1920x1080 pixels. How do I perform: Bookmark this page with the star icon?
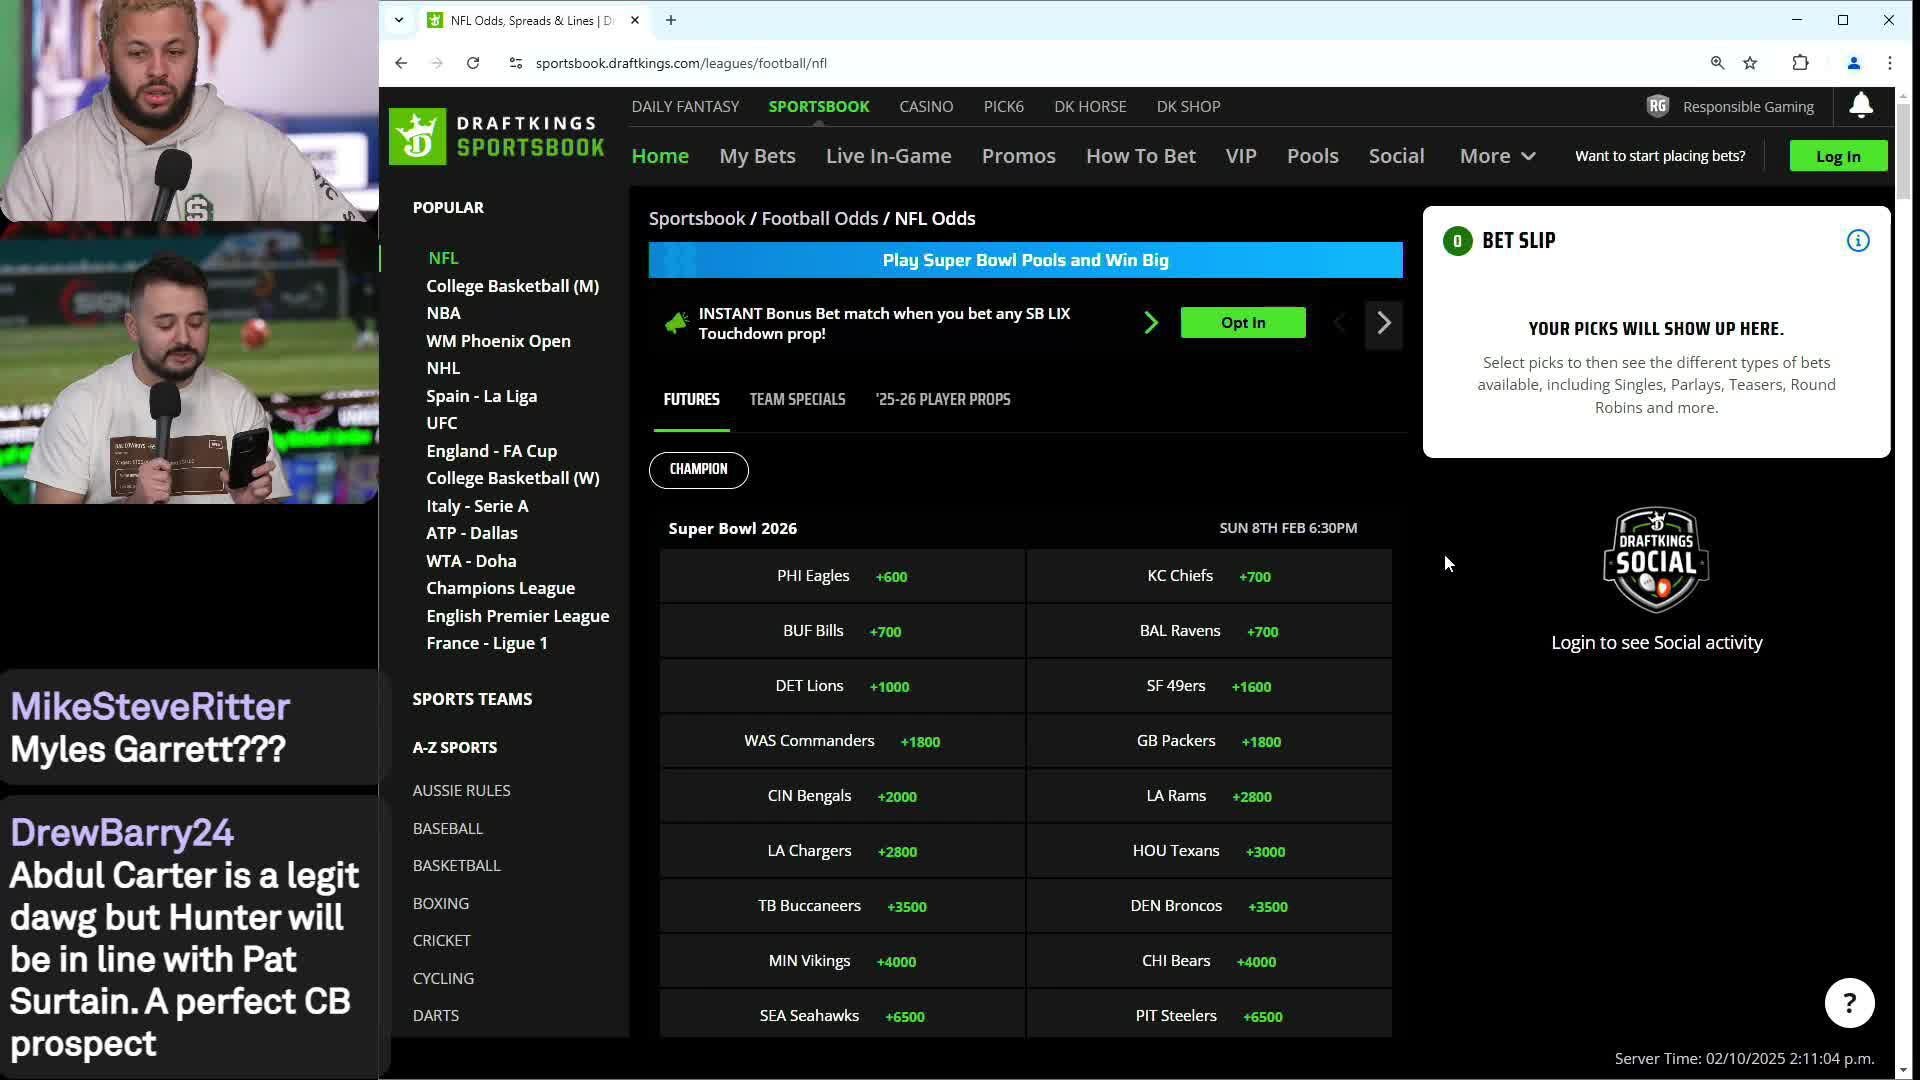tap(1750, 63)
